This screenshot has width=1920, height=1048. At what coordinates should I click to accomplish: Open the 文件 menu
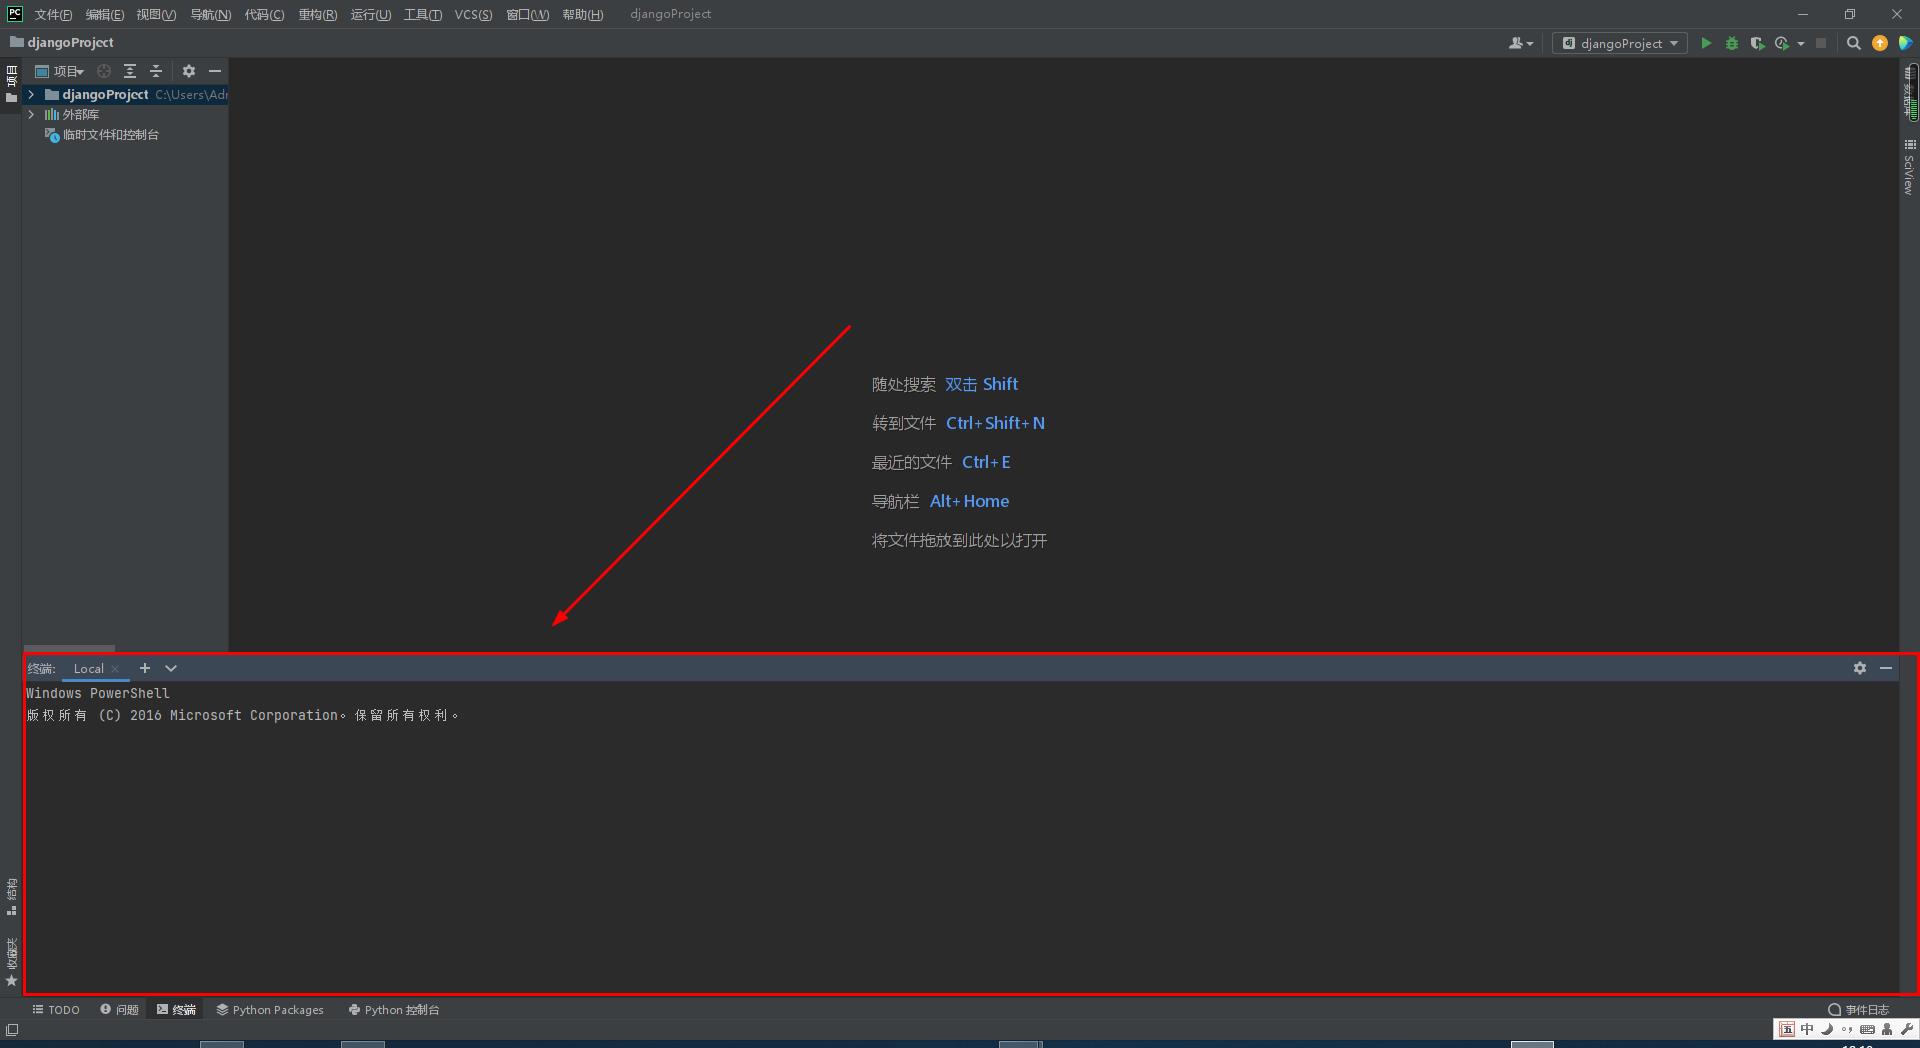tap(53, 14)
